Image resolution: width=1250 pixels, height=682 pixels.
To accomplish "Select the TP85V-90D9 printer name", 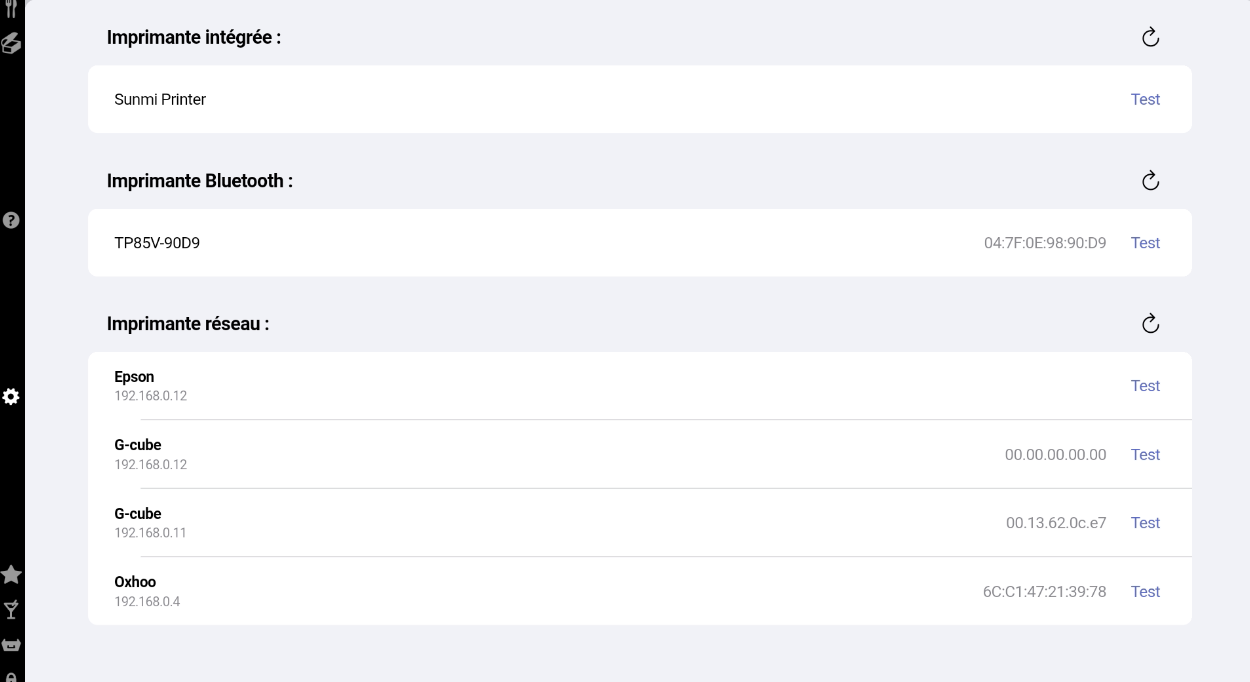I will (157, 243).
